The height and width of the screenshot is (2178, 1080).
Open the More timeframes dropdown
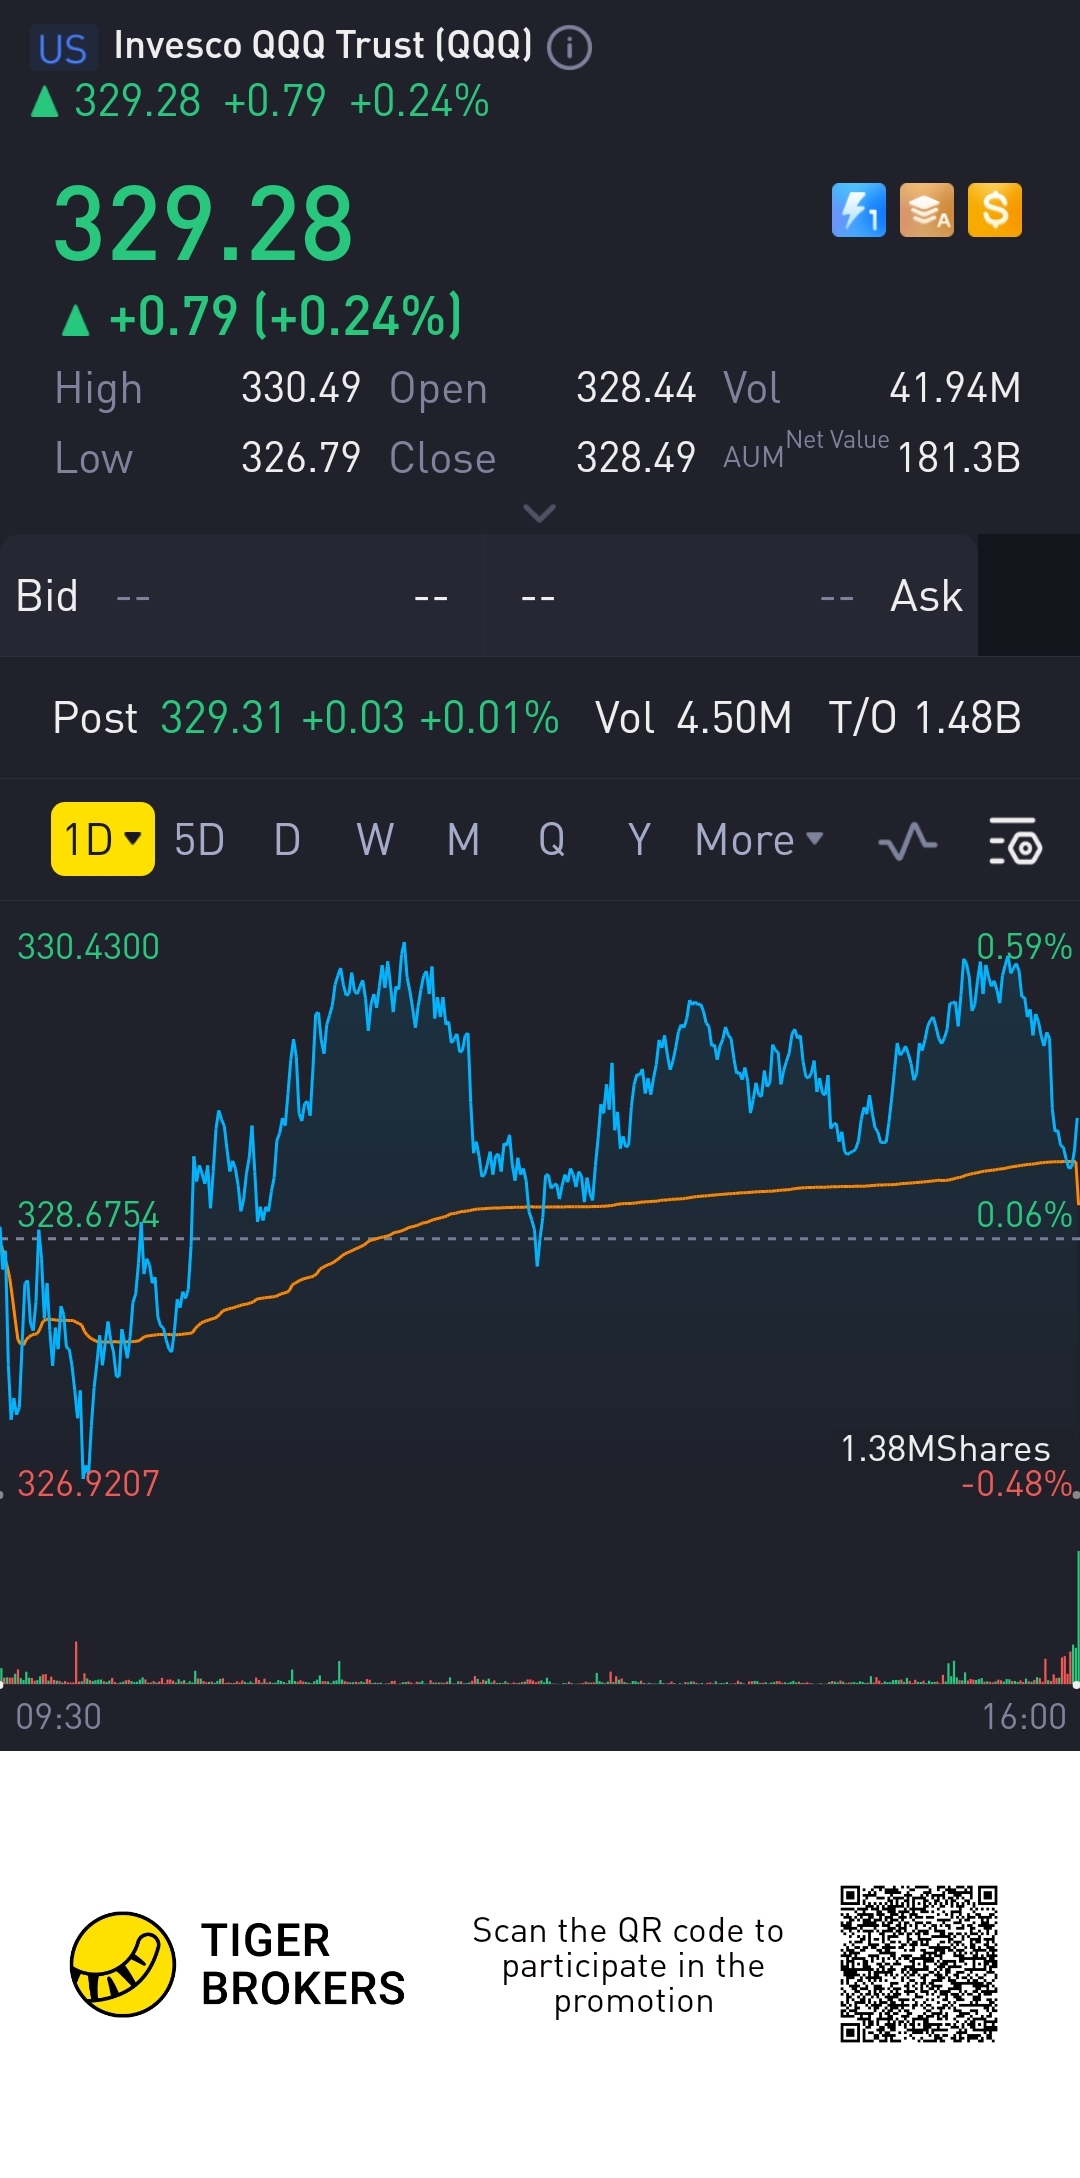pos(759,840)
